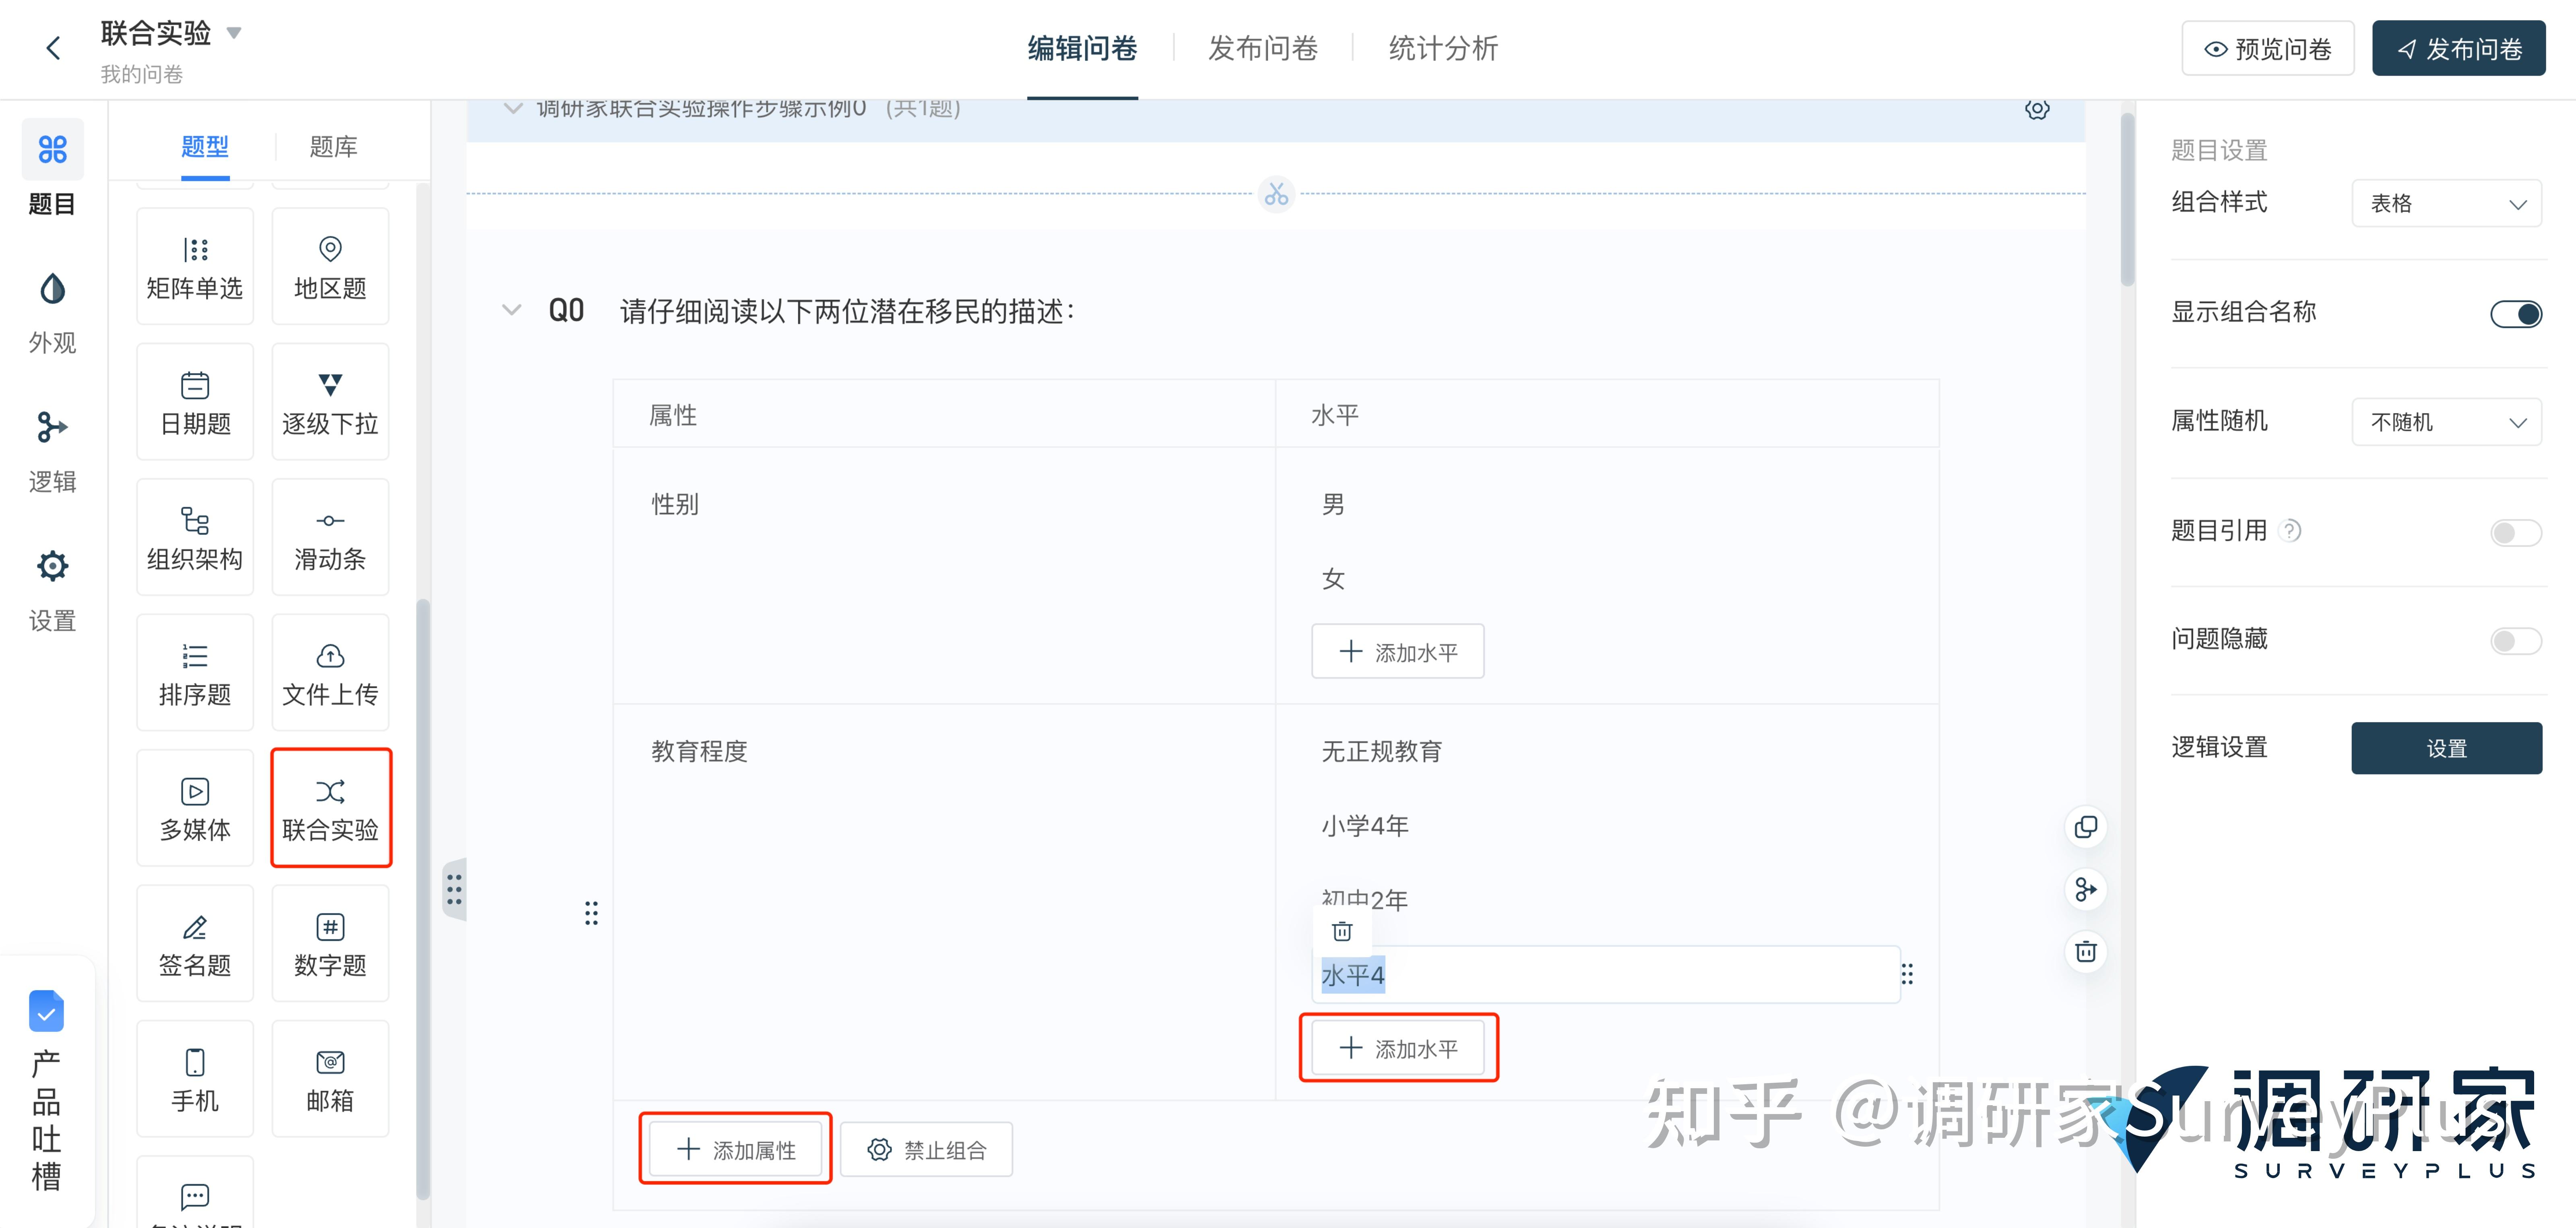Add a 滑动条 question type
The image size is (2576, 1228).
click(x=330, y=537)
